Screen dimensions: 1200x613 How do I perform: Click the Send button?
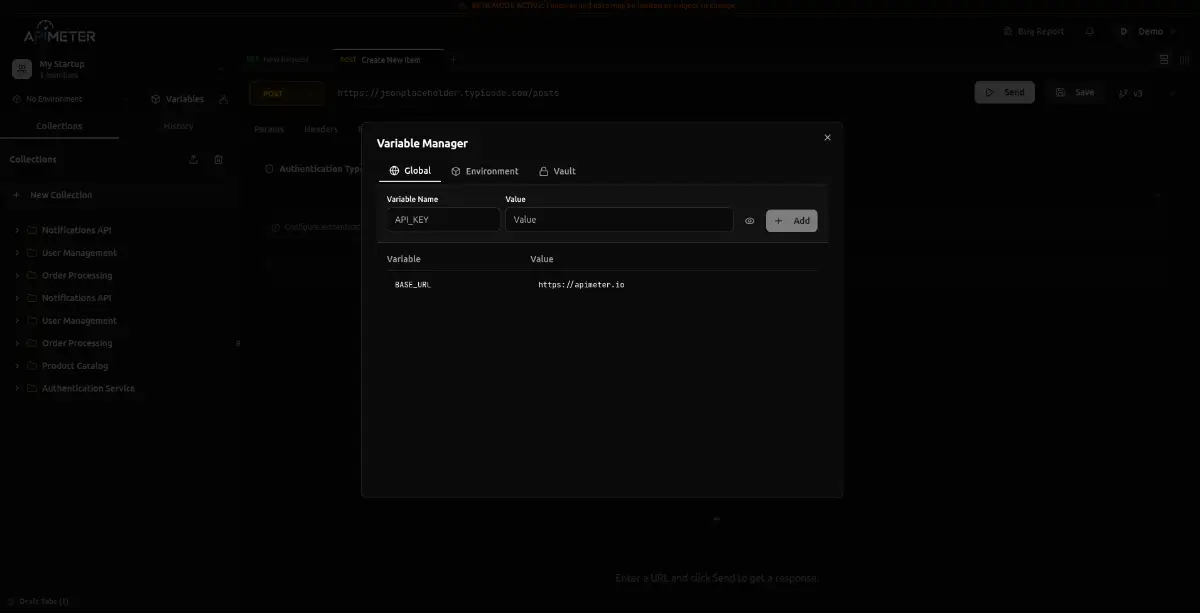coord(1004,92)
